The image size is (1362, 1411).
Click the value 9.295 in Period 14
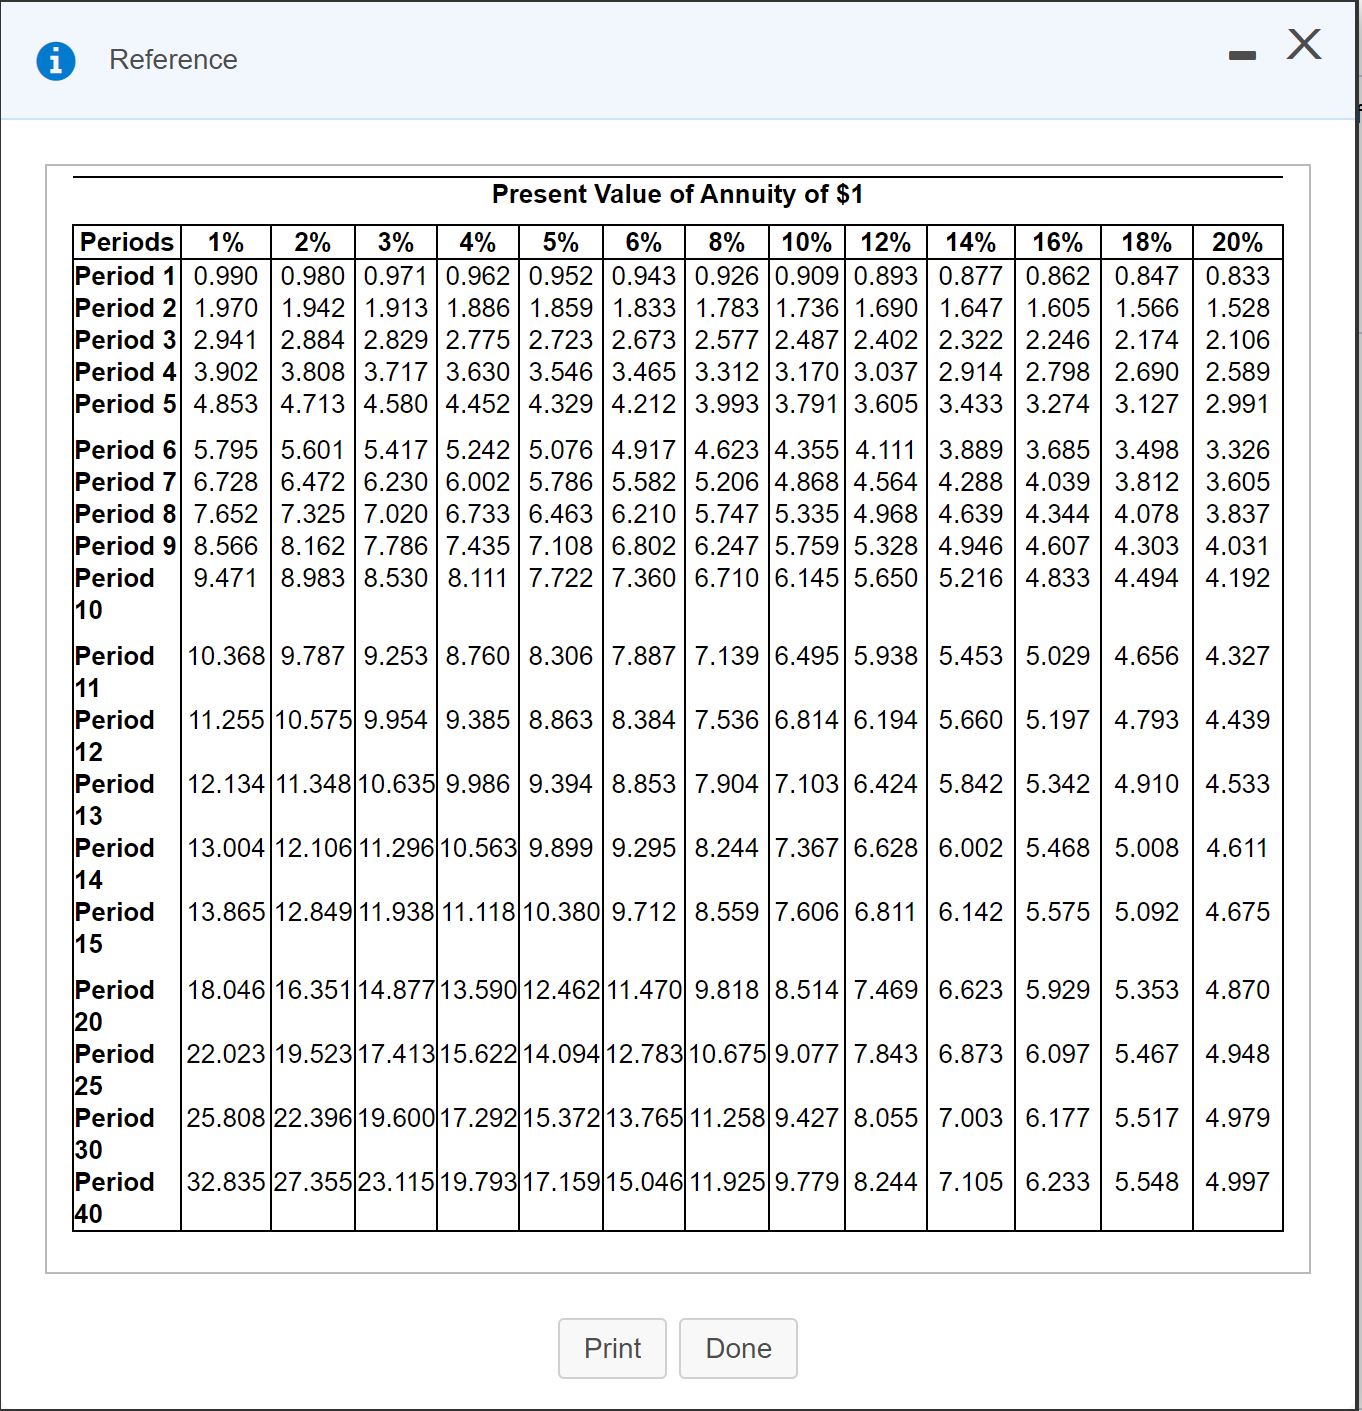click(644, 848)
